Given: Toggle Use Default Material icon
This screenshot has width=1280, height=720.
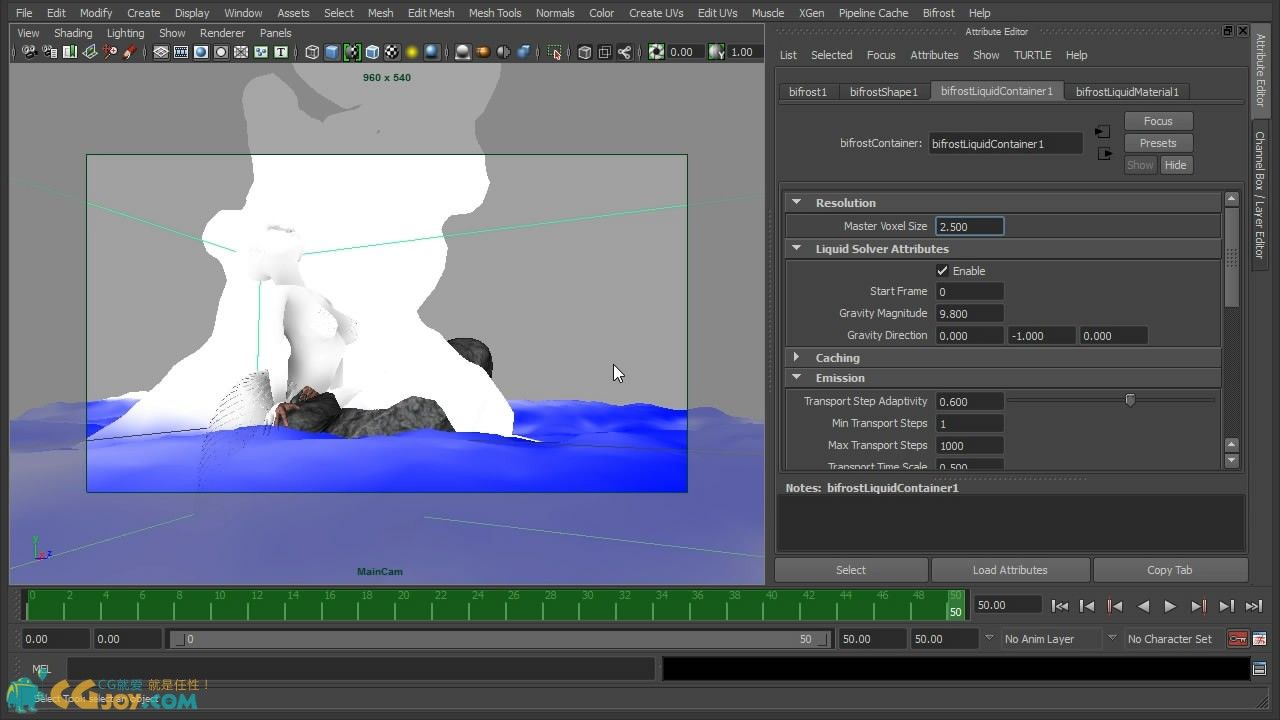Looking at the screenshot, I should click(352, 52).
